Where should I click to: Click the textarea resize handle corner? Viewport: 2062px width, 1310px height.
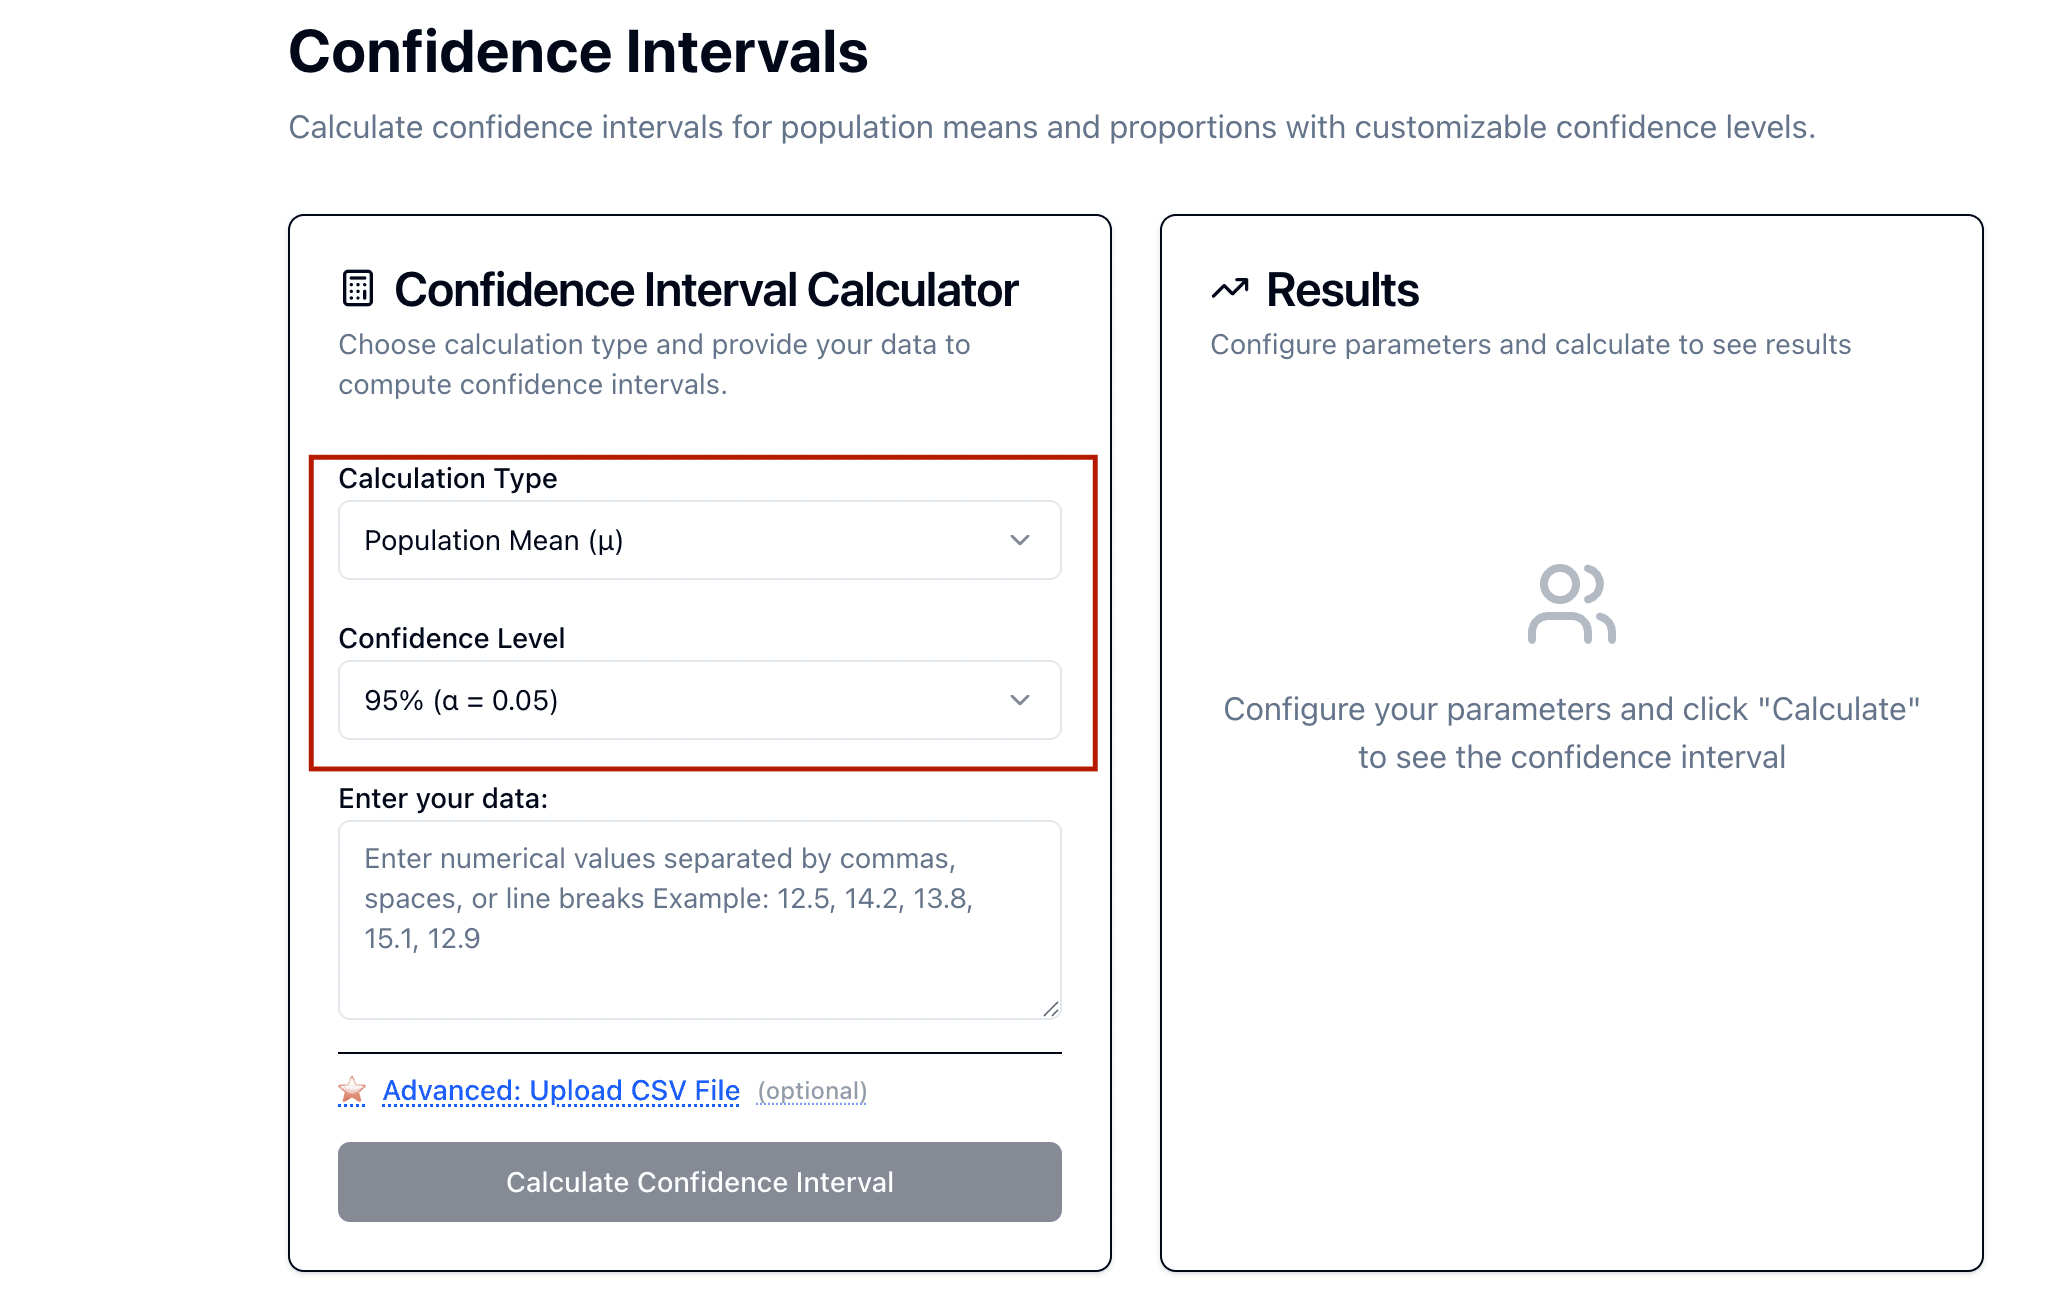[1050, 1009]
